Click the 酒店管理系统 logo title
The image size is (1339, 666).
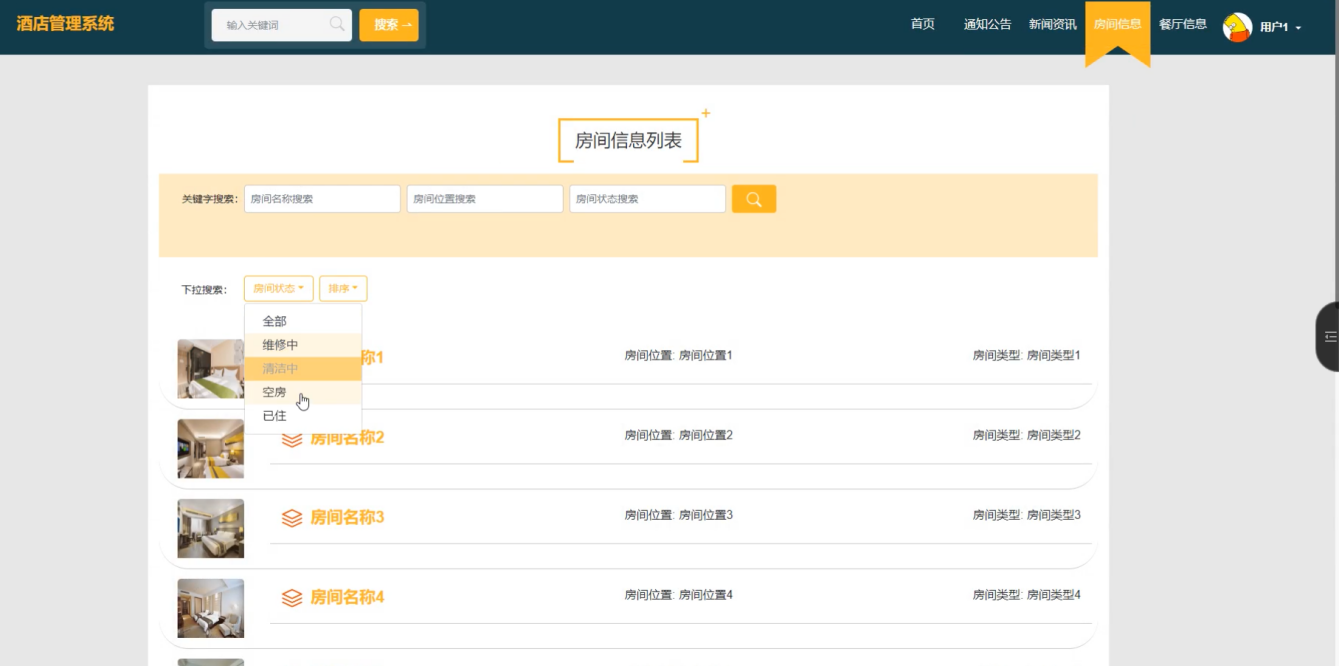[x=65, y=24]
